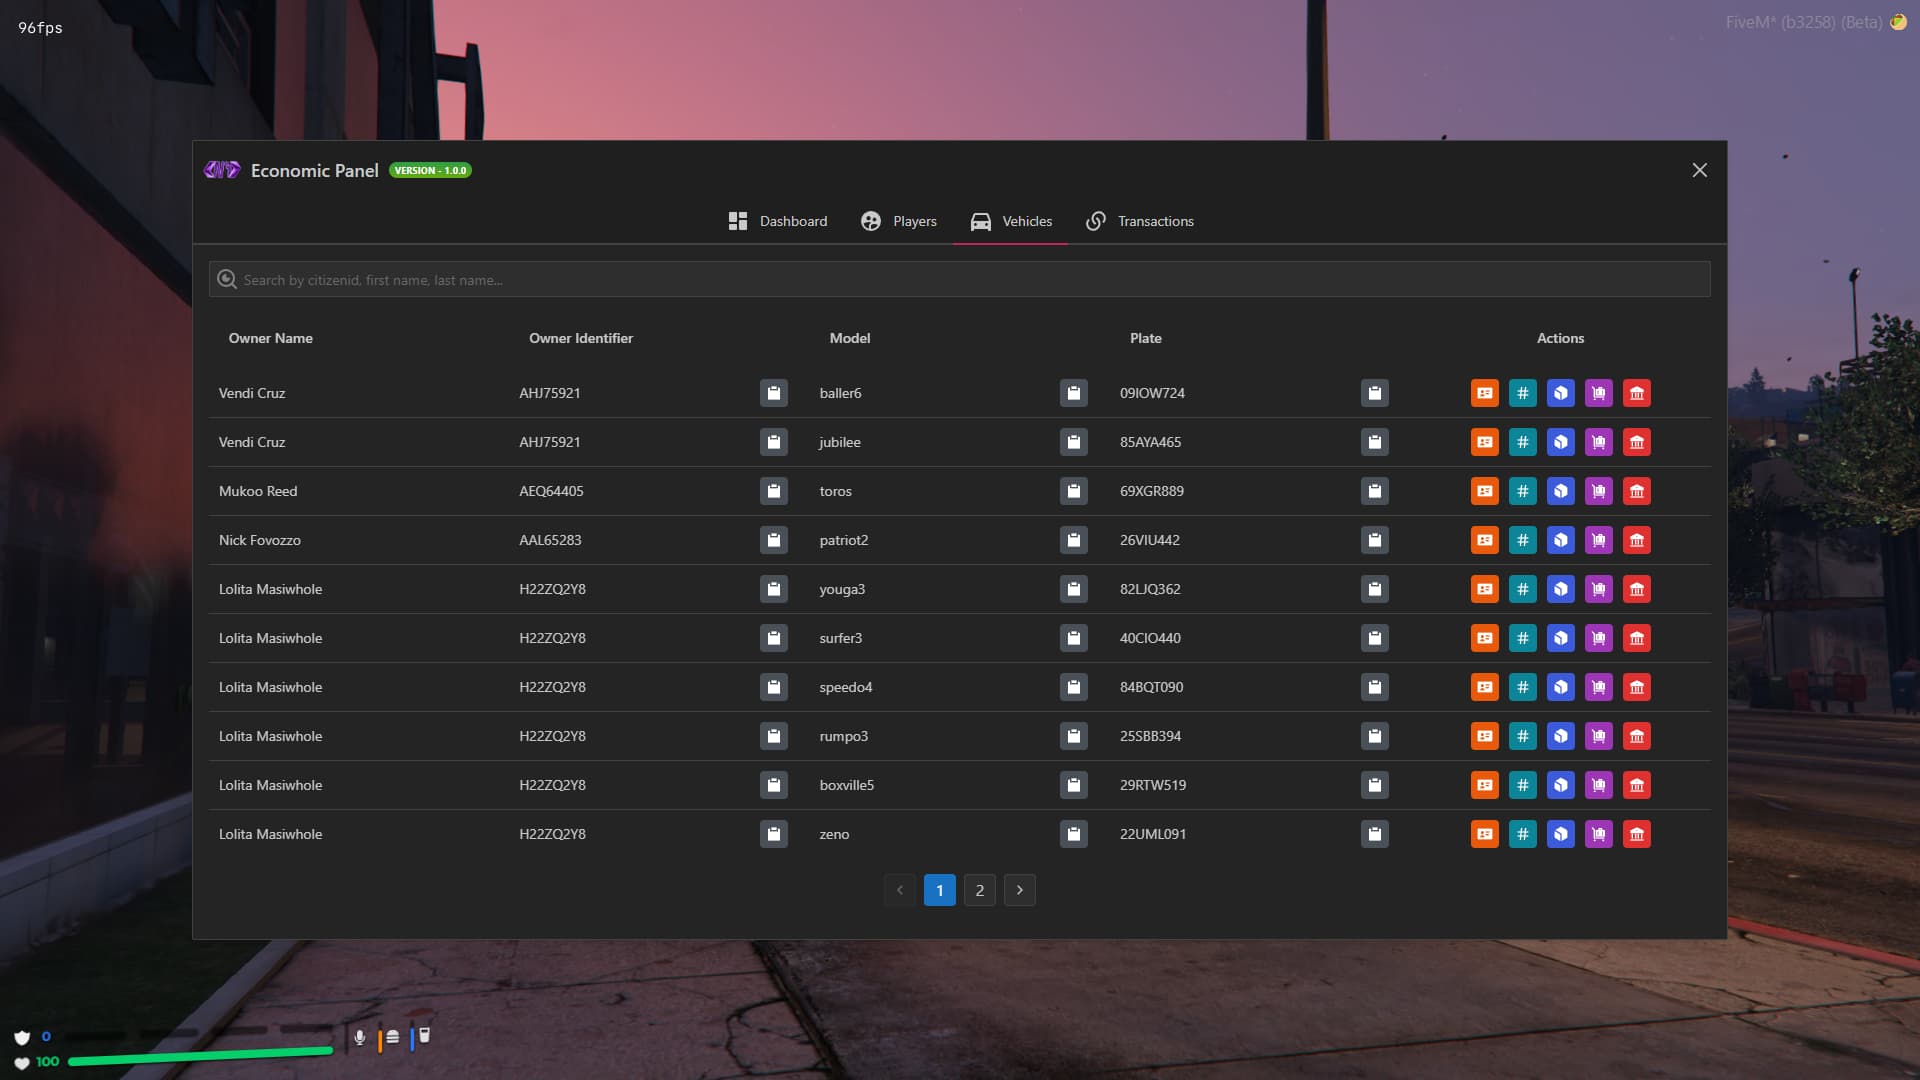Click orange ID card icon for baller6 row
Screen dimensions: 1920x1080
click(x=1484, y=393)
